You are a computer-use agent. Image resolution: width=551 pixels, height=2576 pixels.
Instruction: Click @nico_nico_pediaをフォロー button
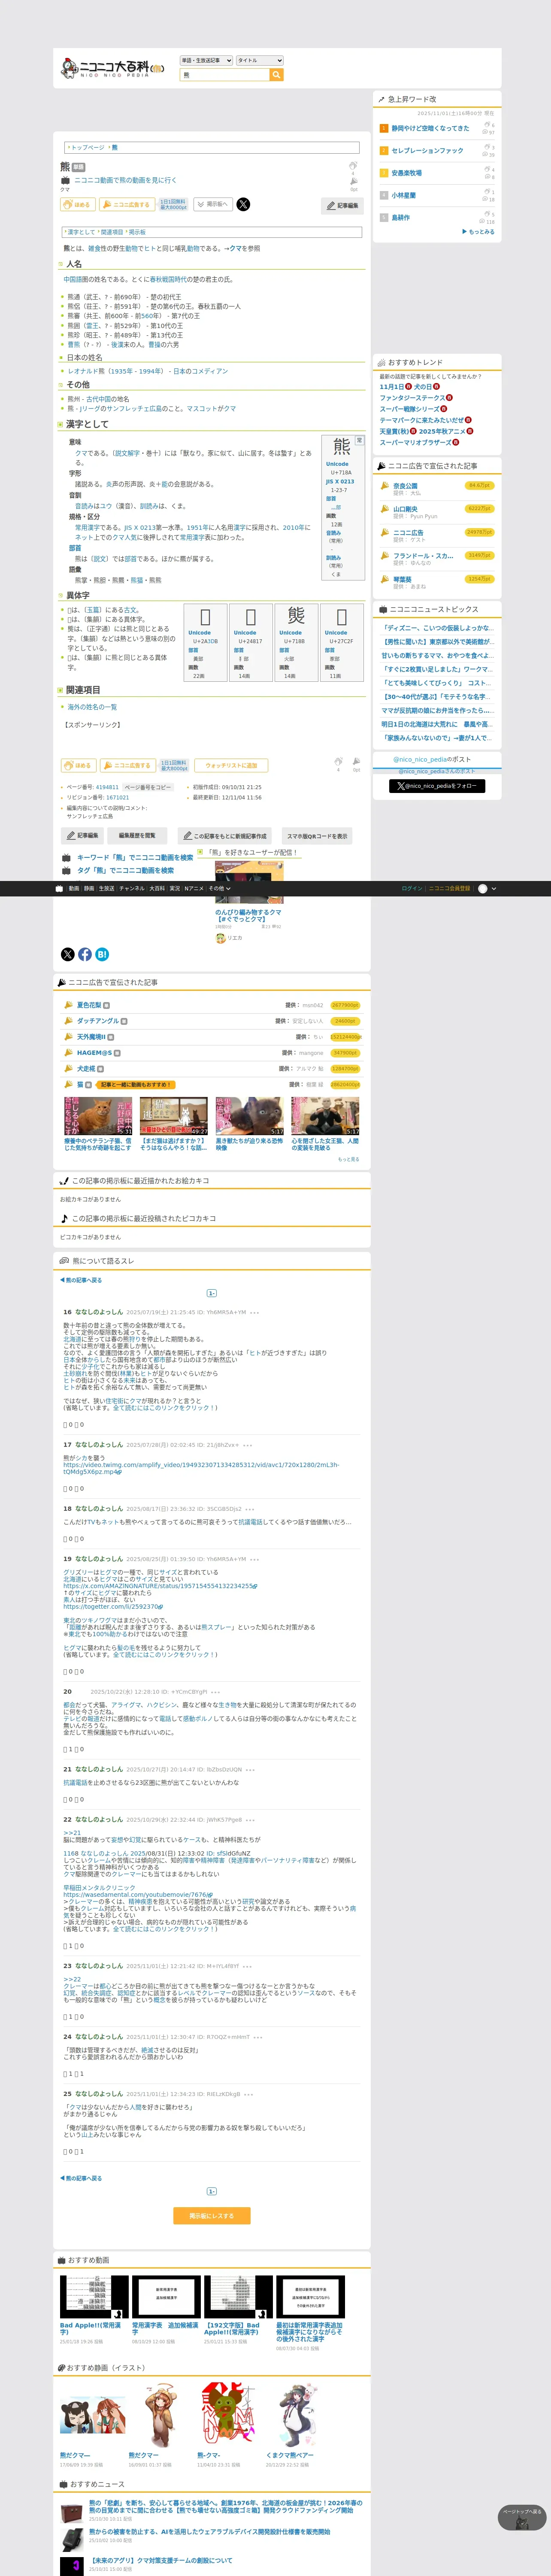tap(437, 786)
